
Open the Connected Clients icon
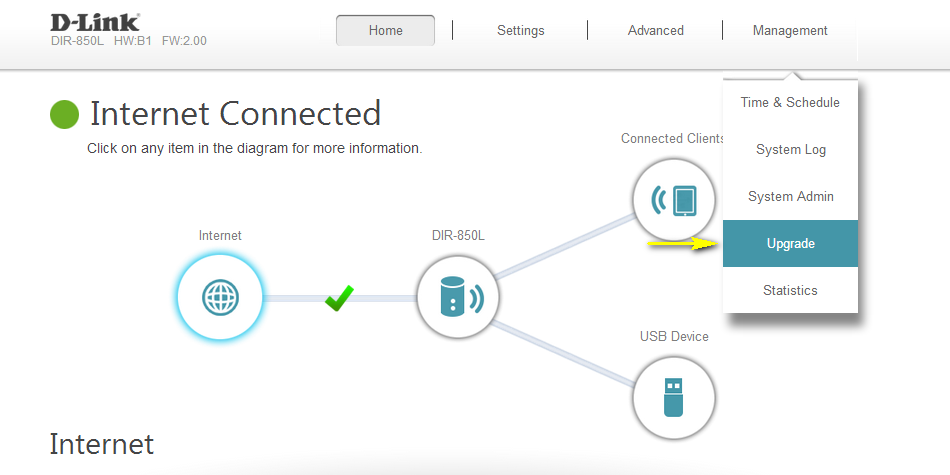[674, 200]
